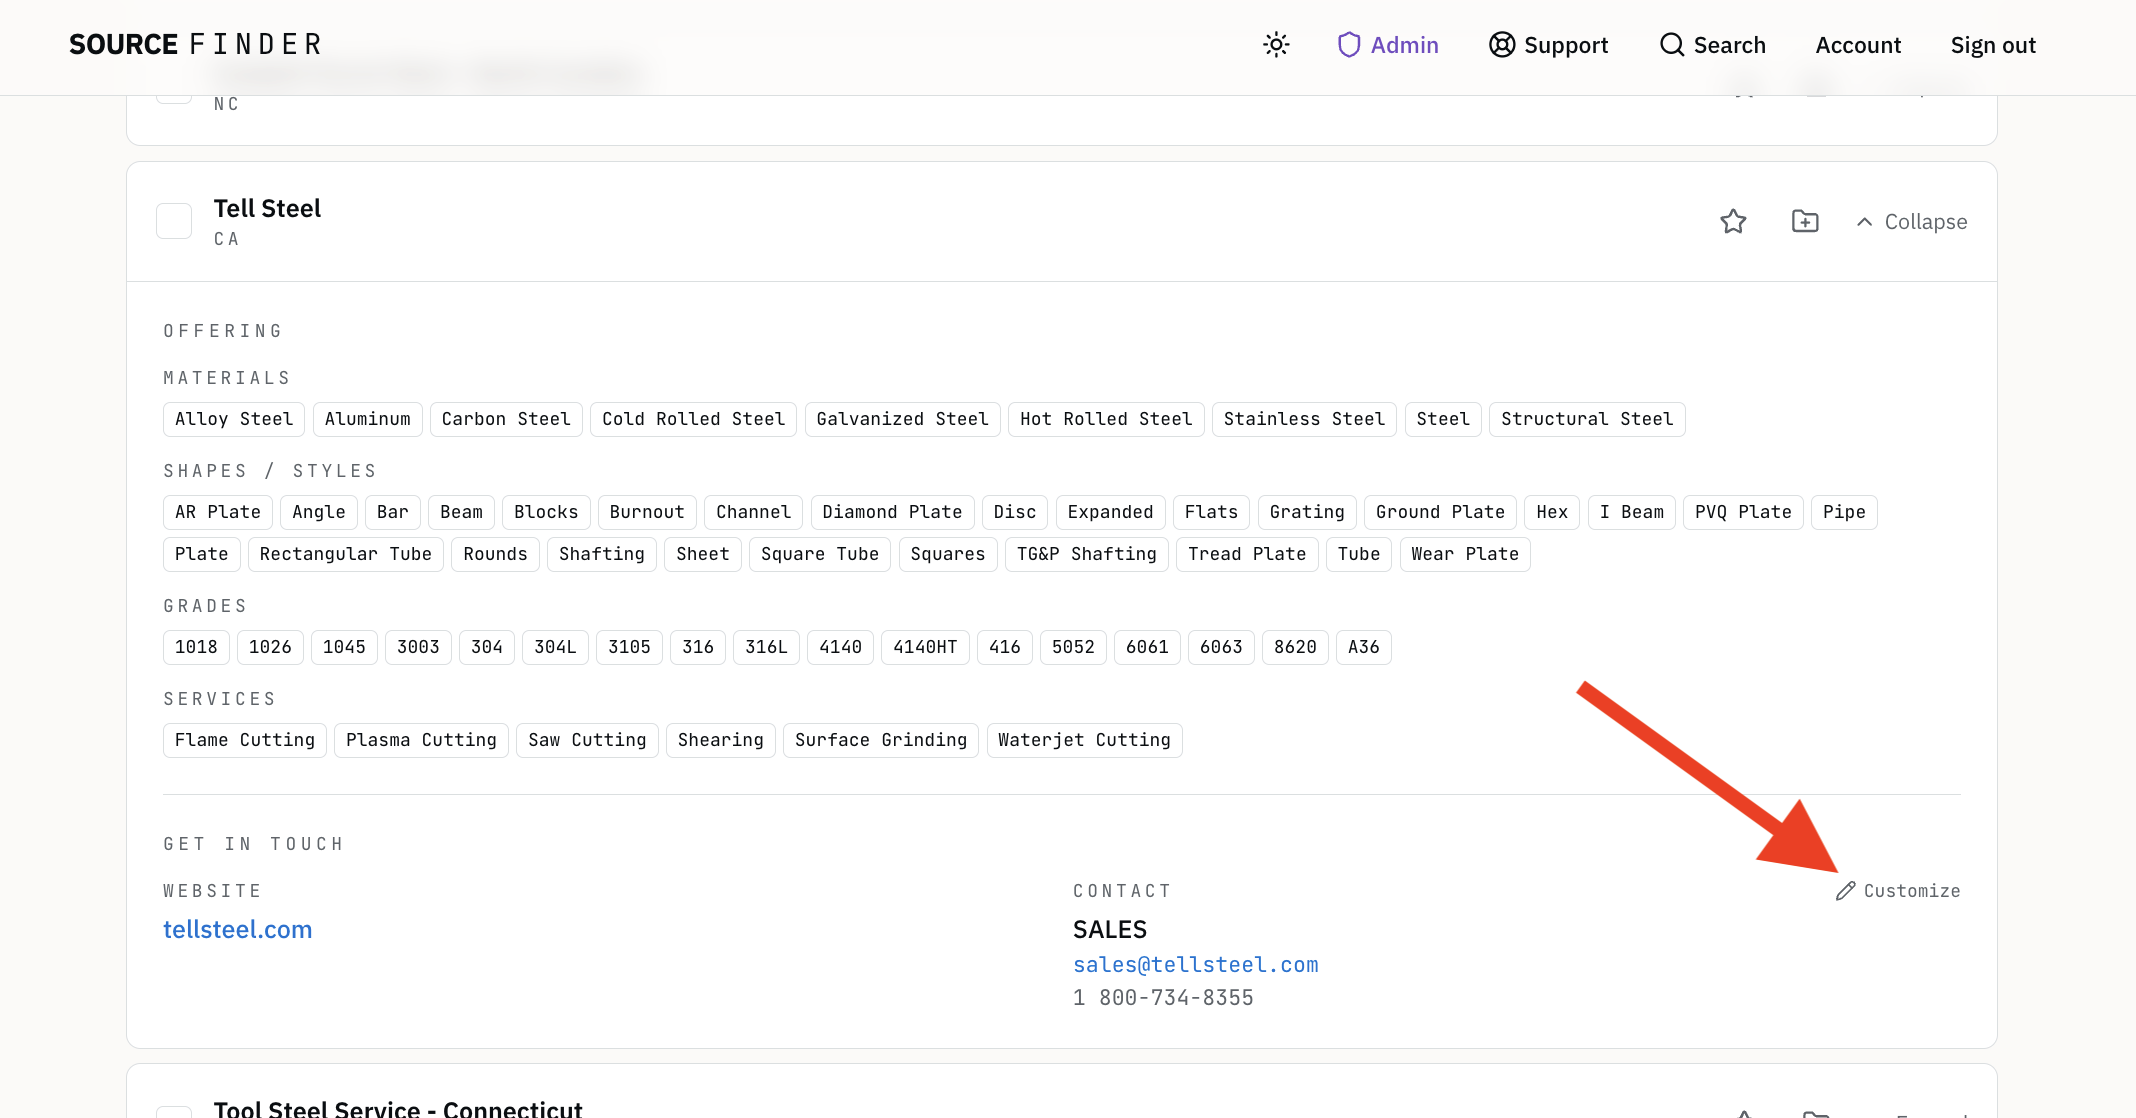Open the Account menu
This screenshot has height=1118, width=2136.
click(1858, 45)
